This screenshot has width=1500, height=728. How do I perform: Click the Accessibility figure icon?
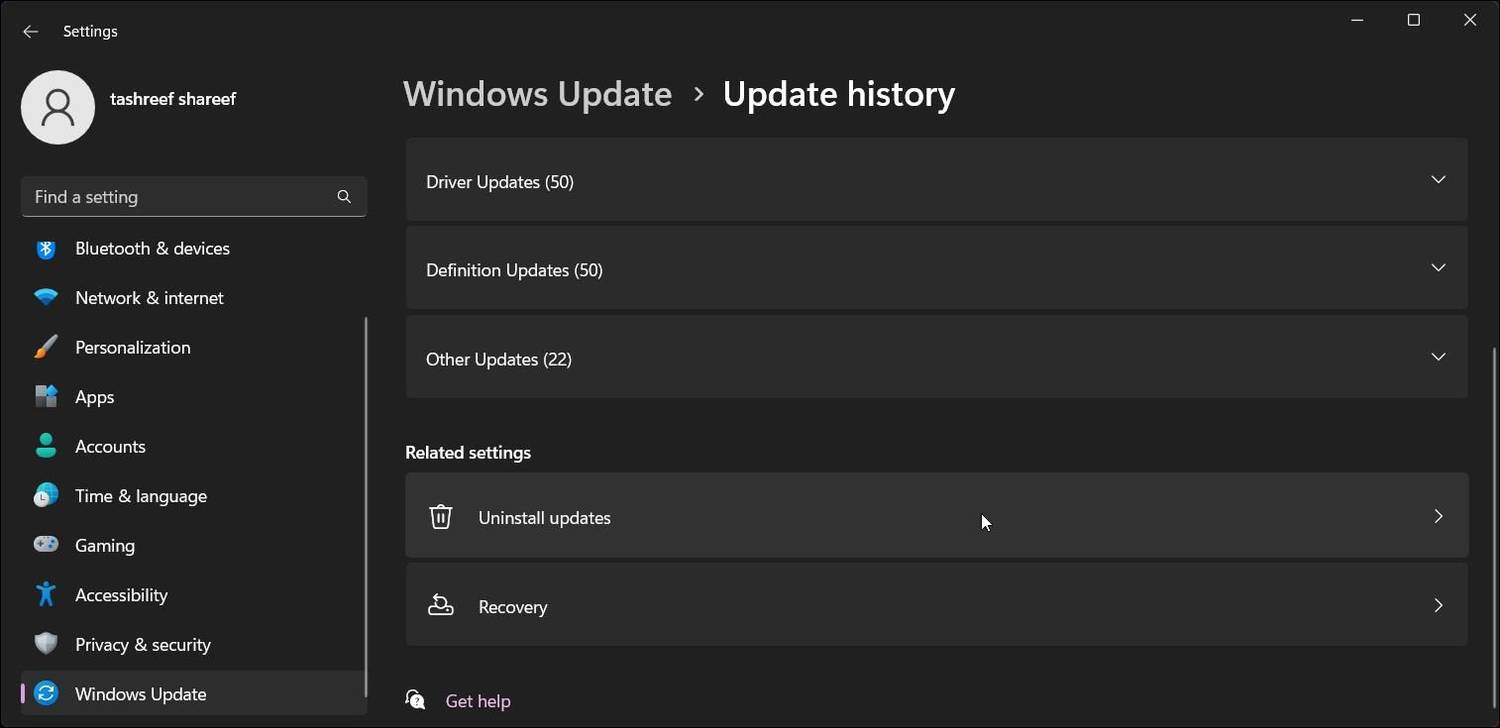pyautogui.click(x=46, y=595)
